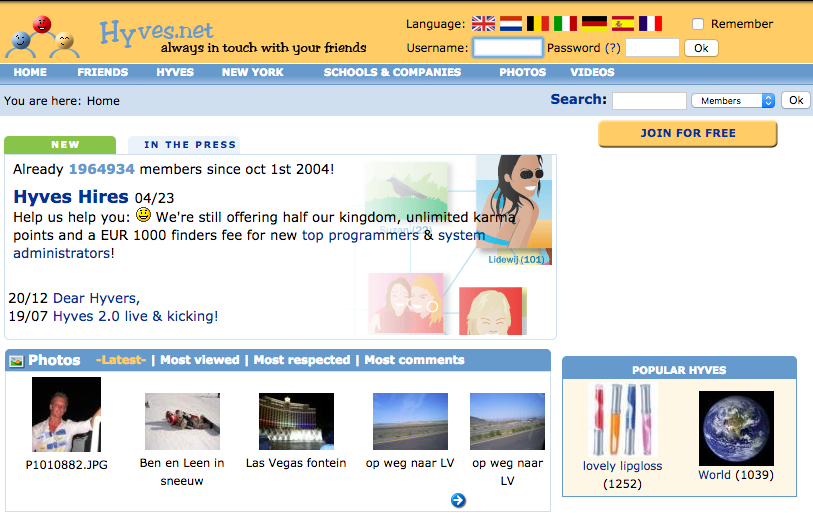Open the Ben en Leen in sneeuw thumbnail
Viewport: 813px width, 513px height.
click(x=182, y=421)
